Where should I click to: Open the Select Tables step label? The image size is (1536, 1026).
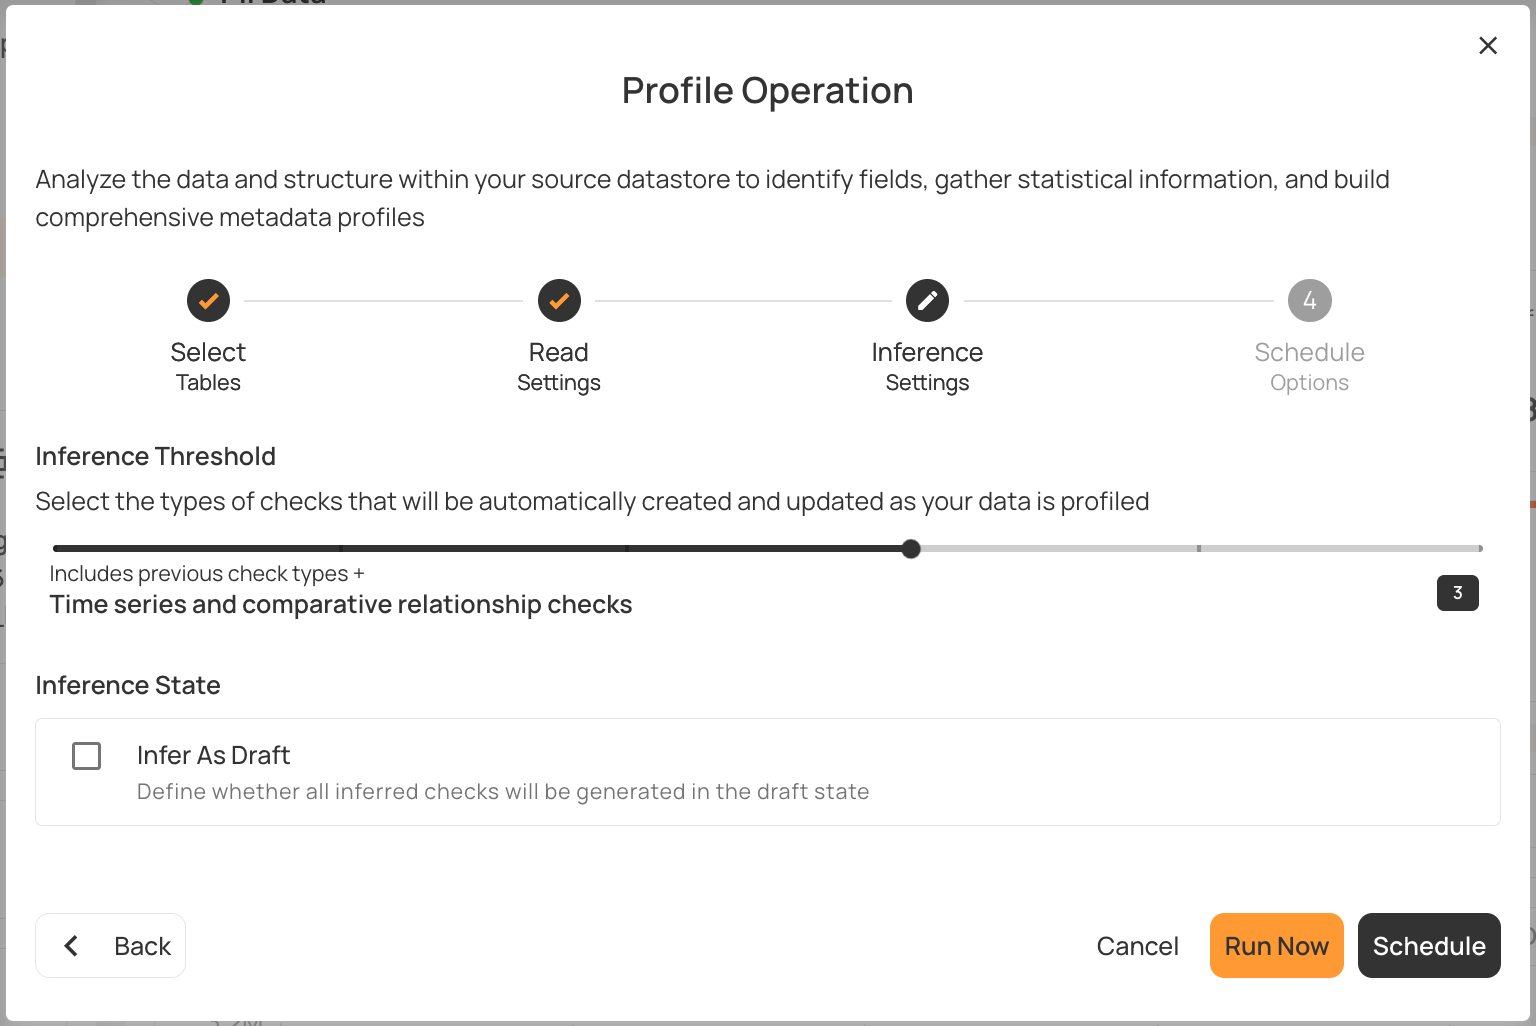(208, 367)
